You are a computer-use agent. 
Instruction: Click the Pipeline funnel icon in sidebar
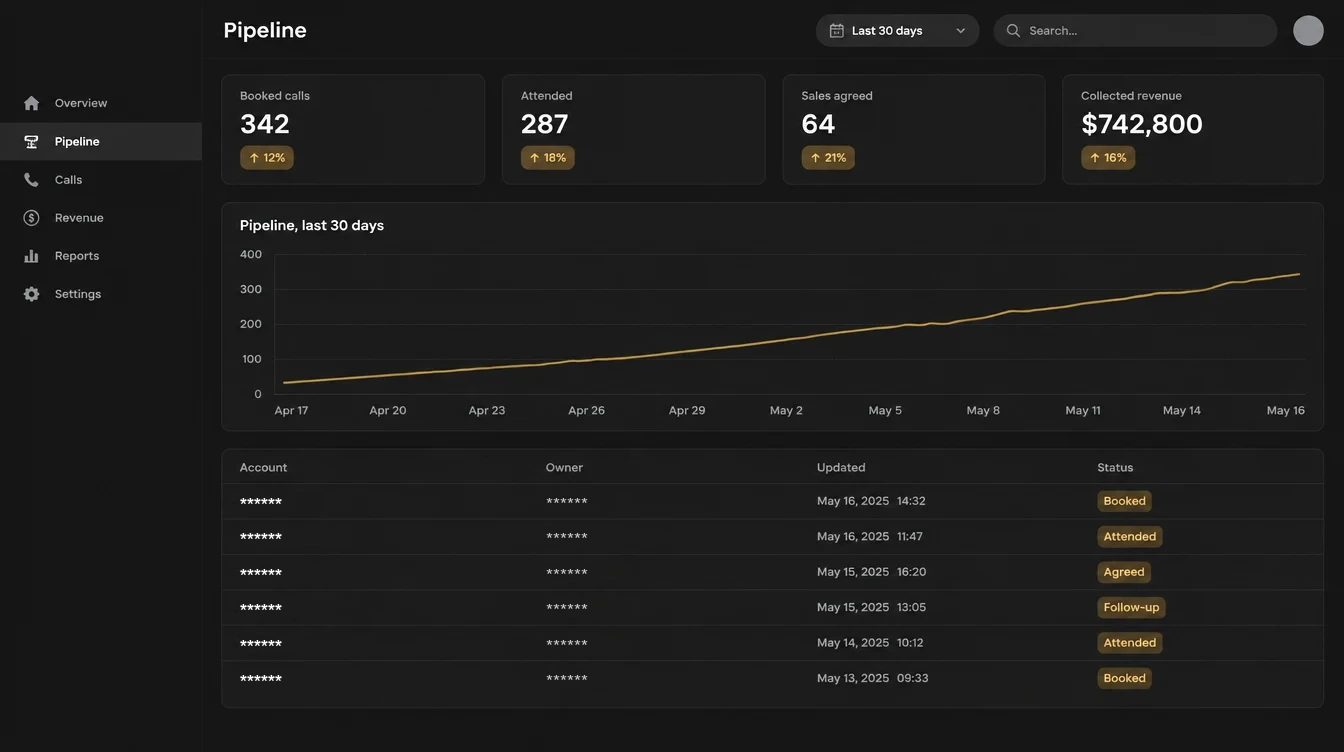pos(31,142)
